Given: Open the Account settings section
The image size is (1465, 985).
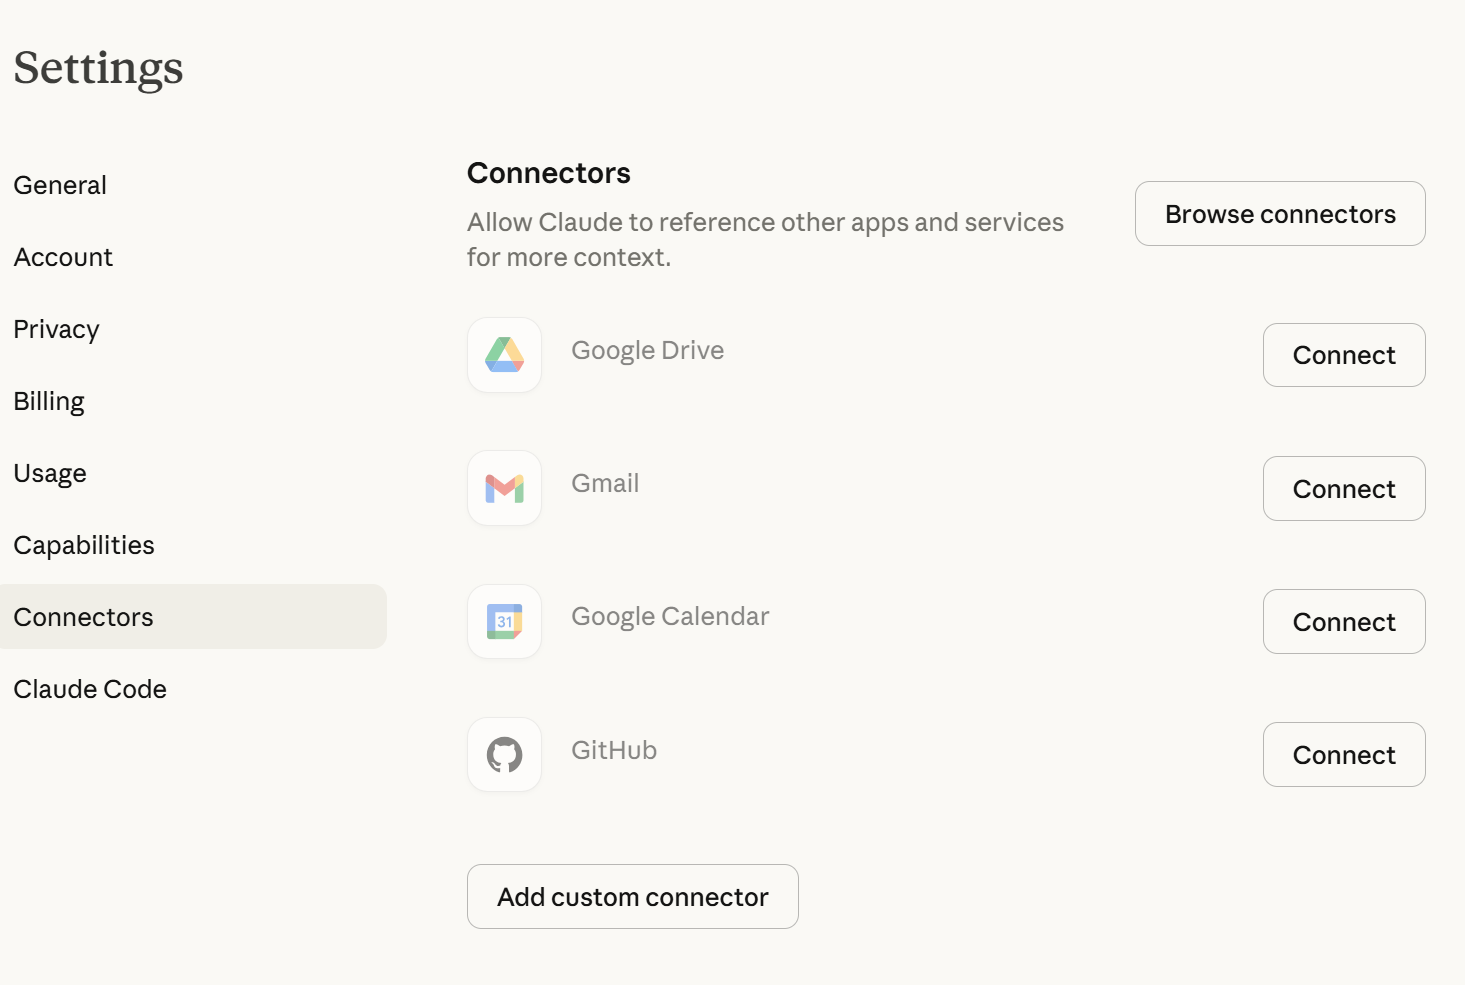Looking at the screenshot, I should click(63, 257).
